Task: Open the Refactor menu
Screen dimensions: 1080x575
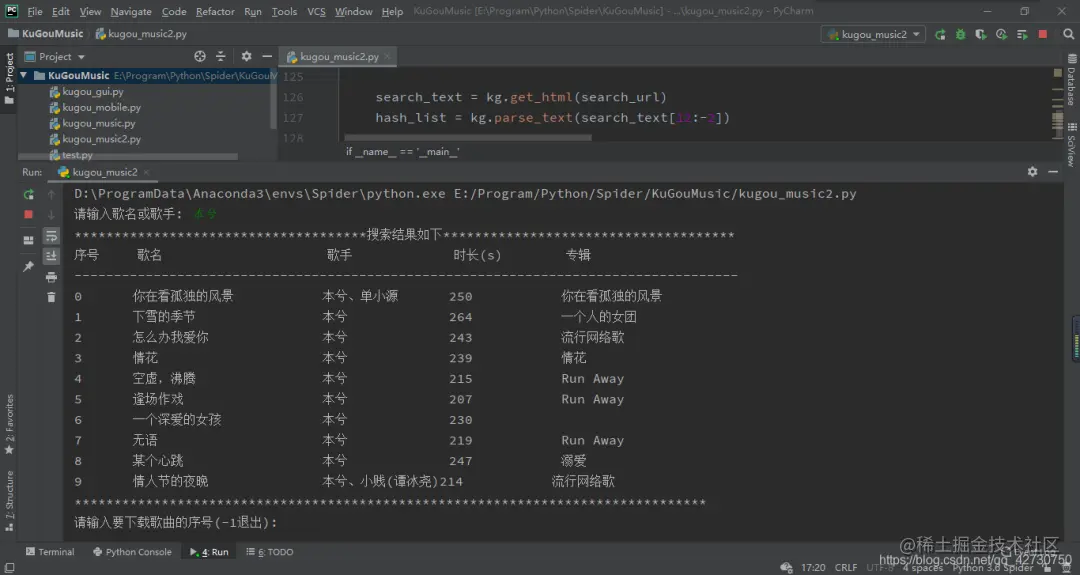Action: tap(215, 12)
